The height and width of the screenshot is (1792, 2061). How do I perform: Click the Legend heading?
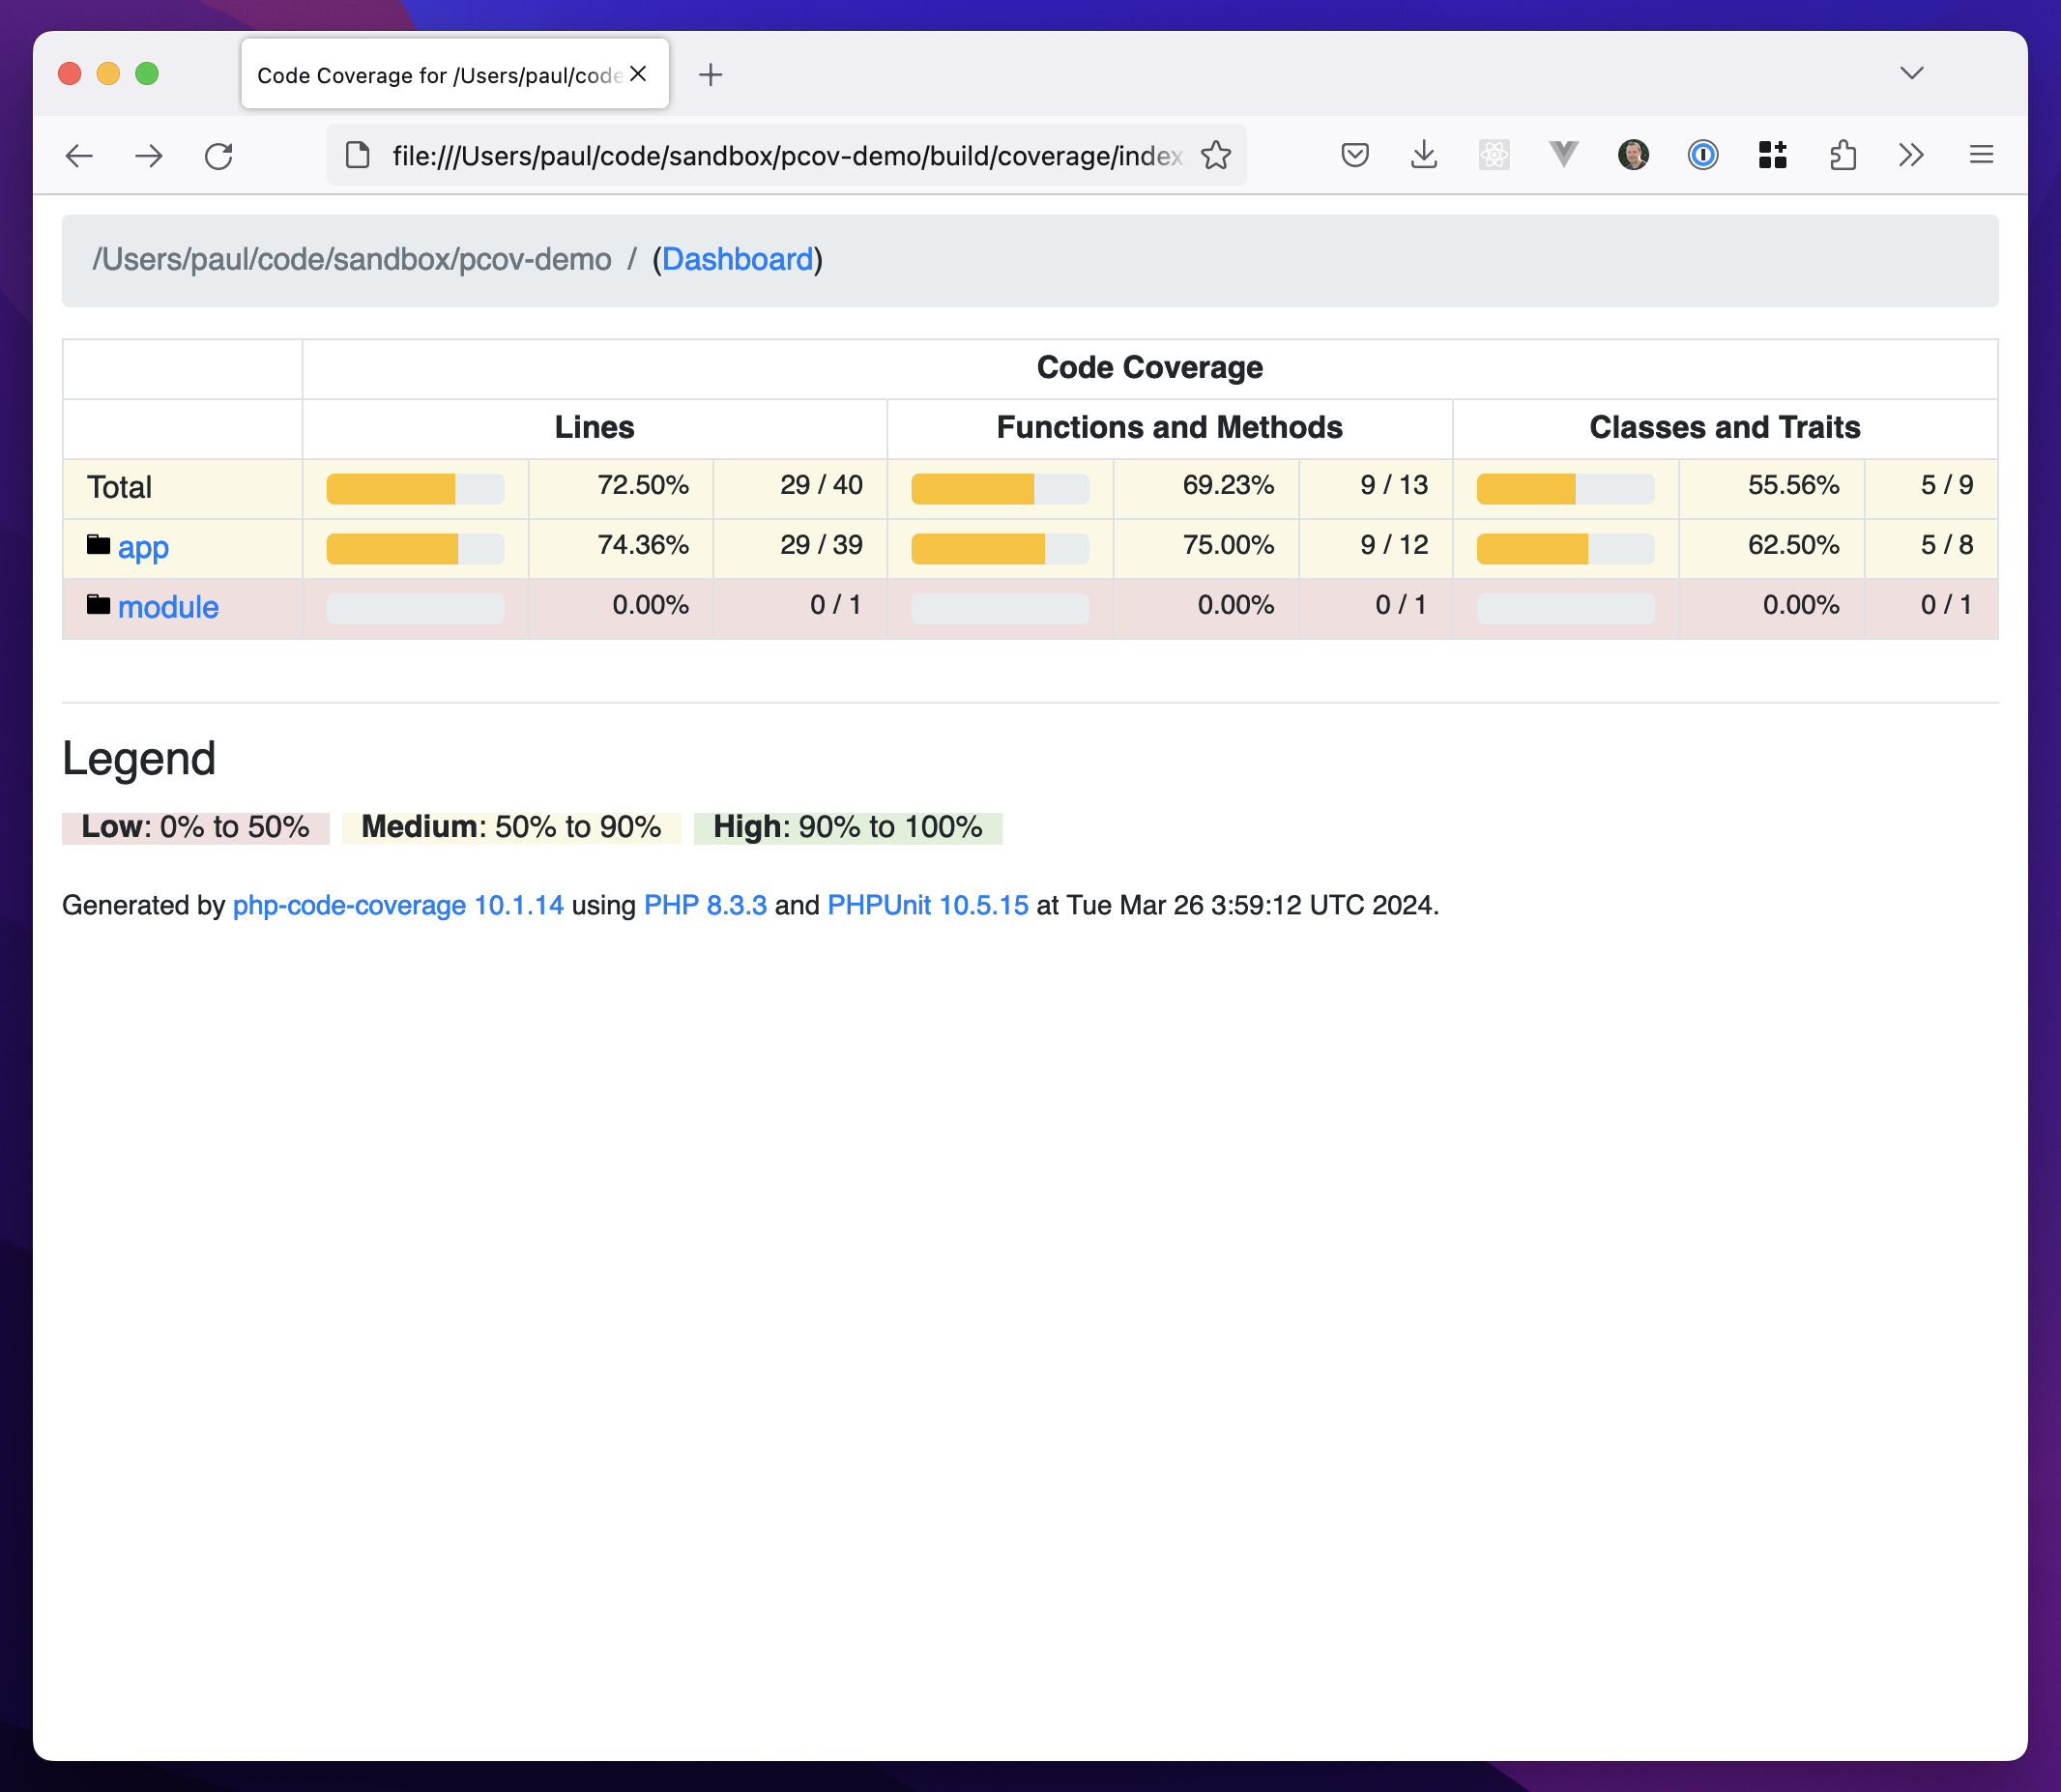tap(139, 759)
